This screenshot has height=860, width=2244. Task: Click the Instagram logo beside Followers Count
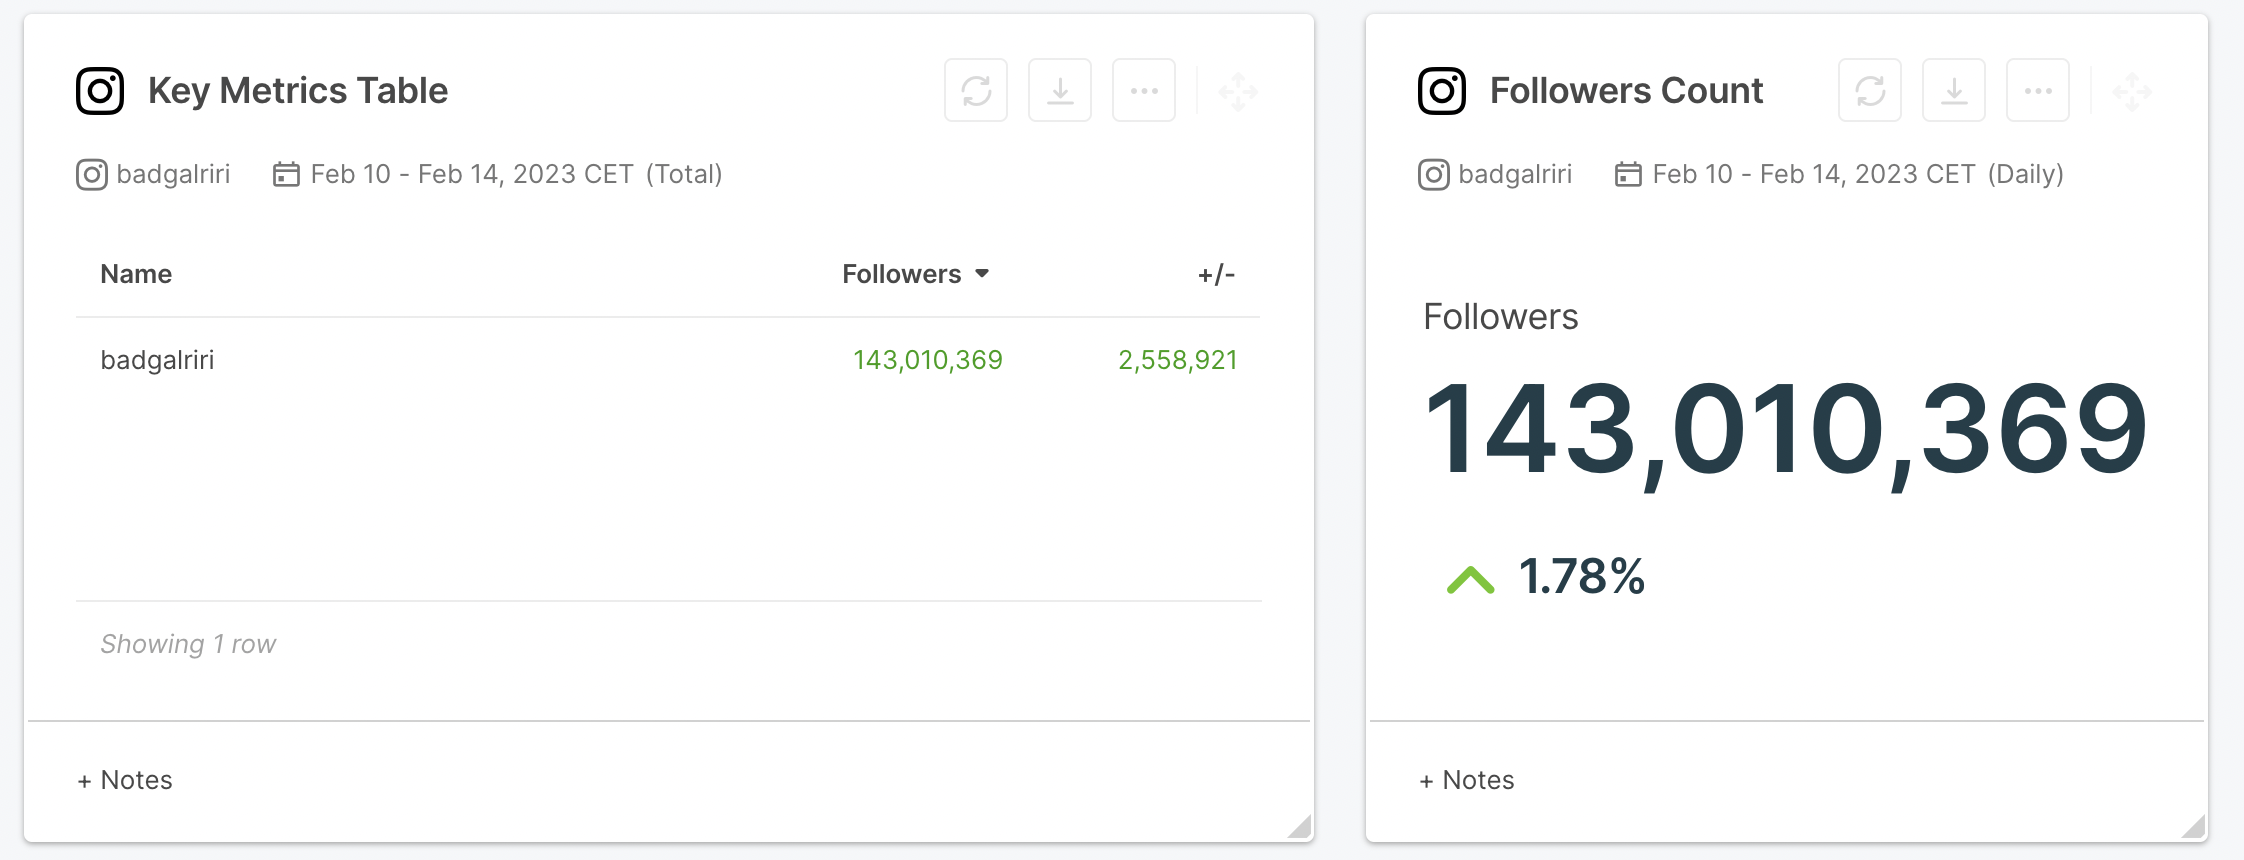tap(1442, 91)
